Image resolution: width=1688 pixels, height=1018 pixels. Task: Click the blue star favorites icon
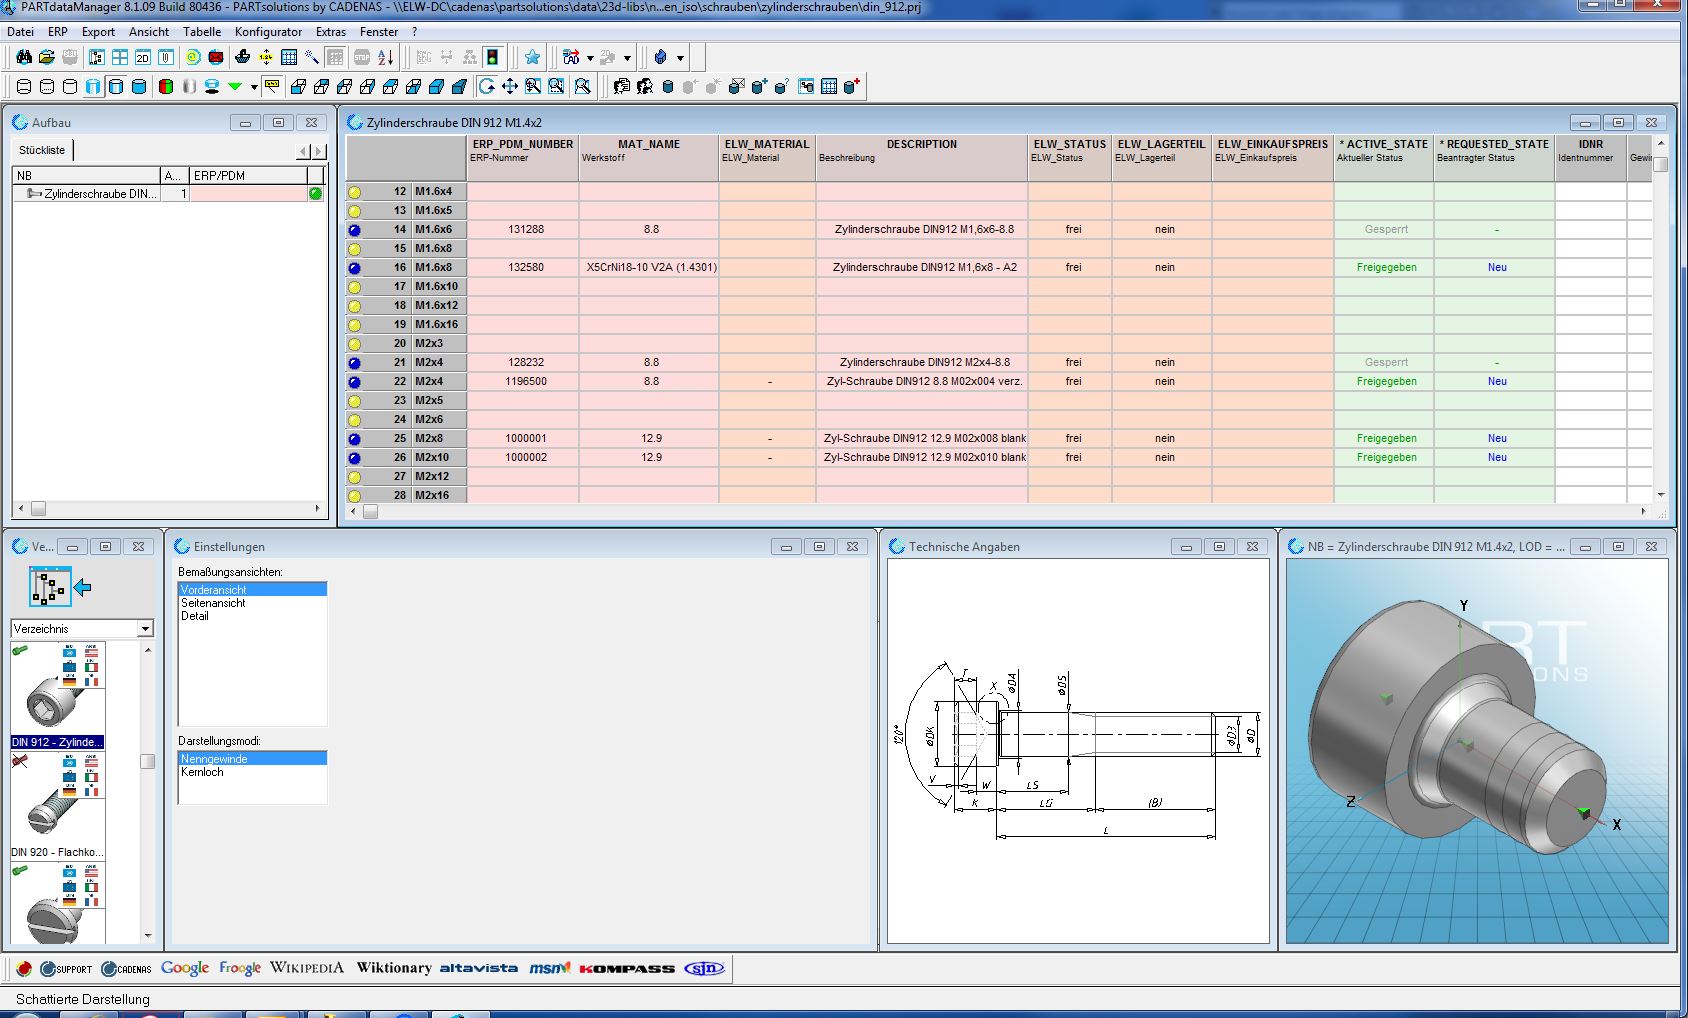(x=532, y=58)
